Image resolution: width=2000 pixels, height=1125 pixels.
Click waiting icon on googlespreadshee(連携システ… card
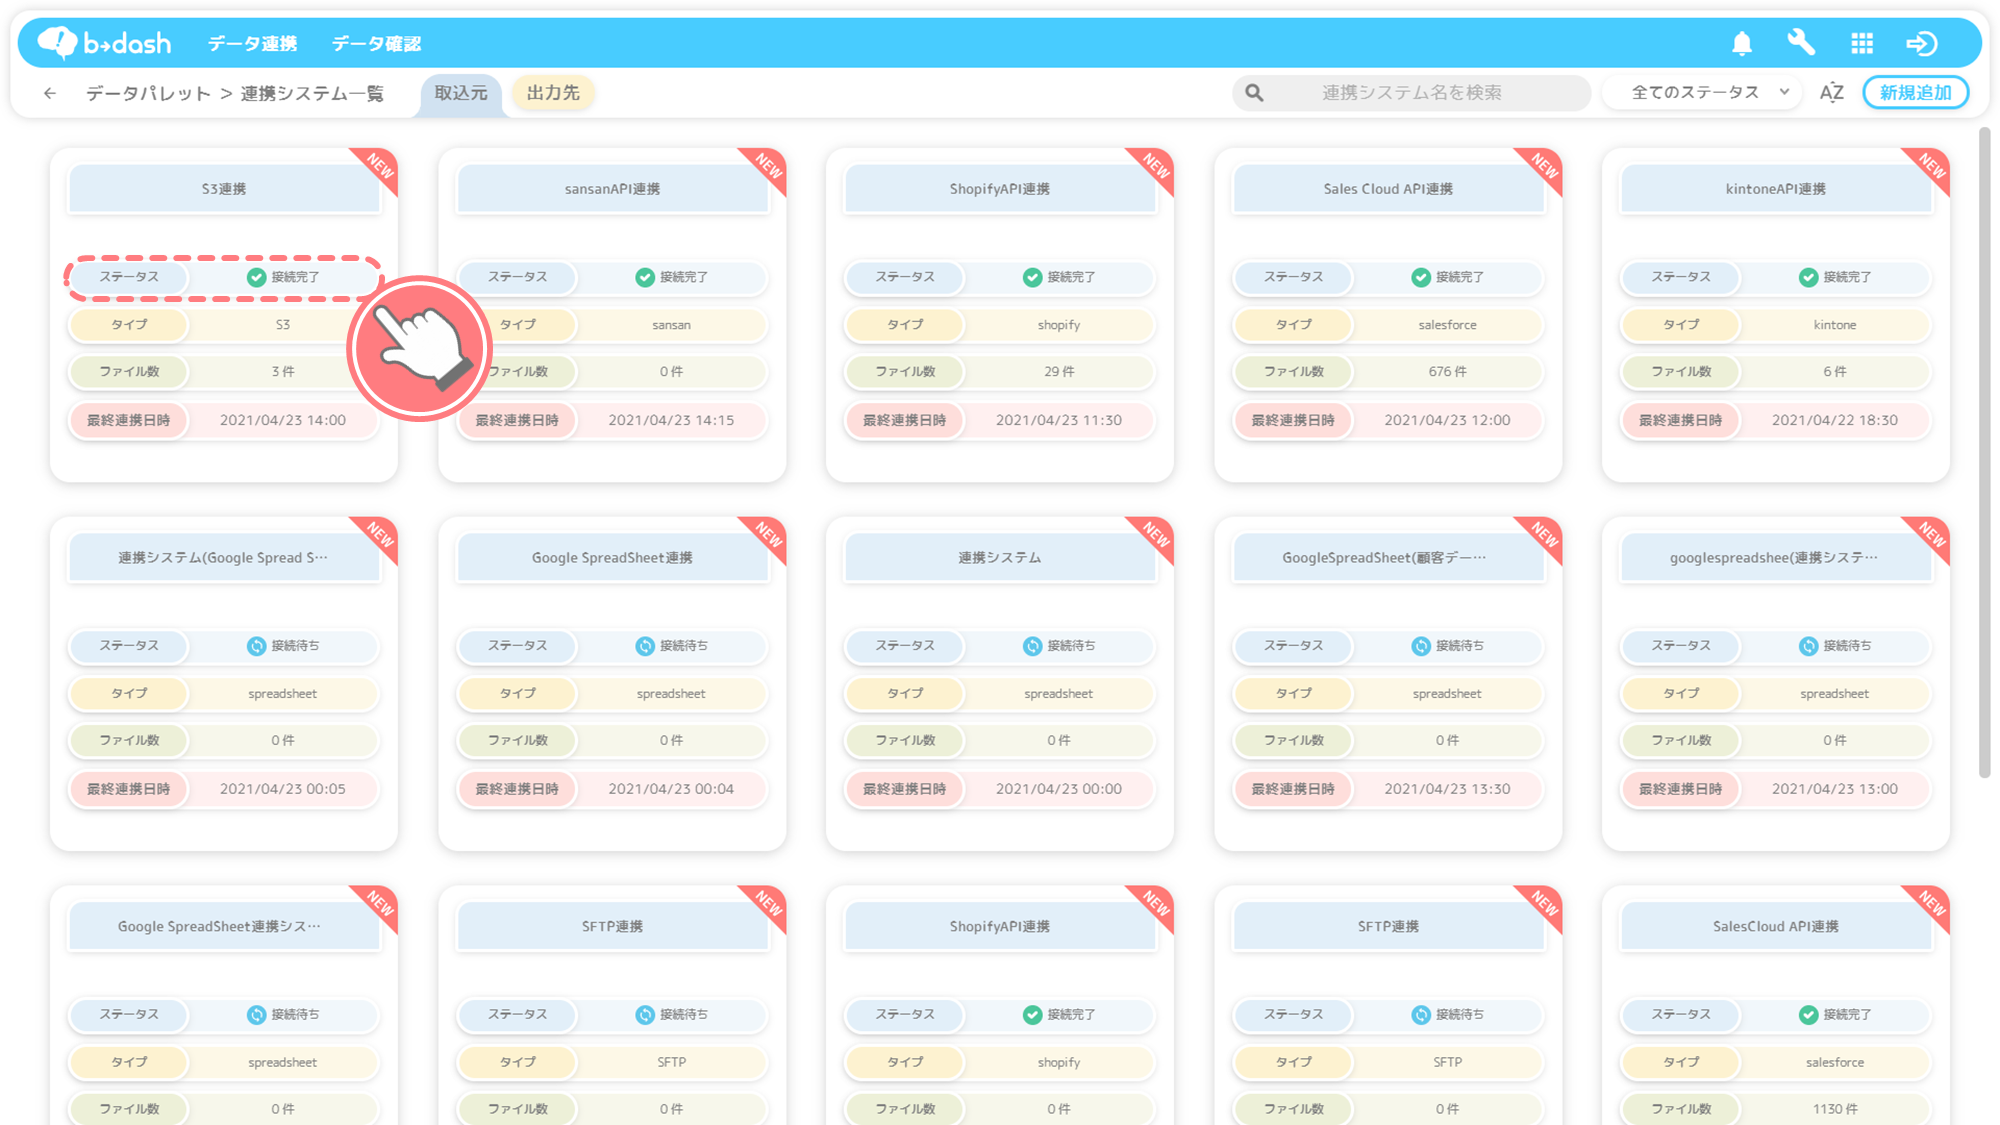(1808, 646)
